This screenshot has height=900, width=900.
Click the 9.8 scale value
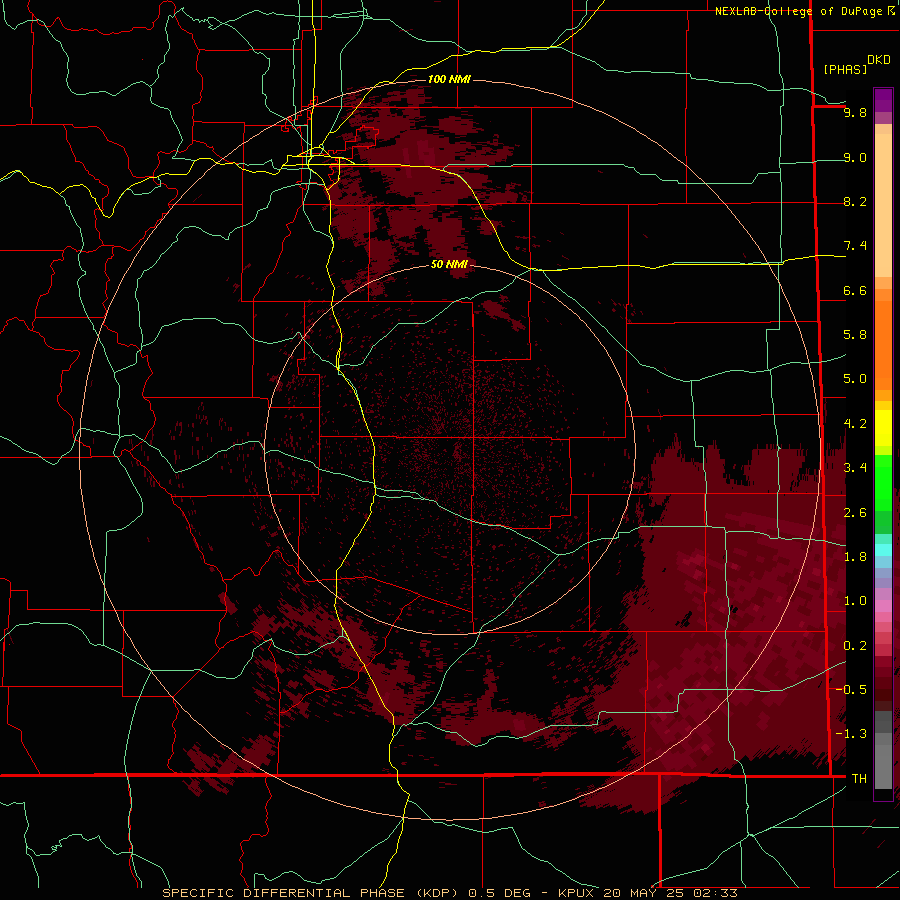coord(855,112)
